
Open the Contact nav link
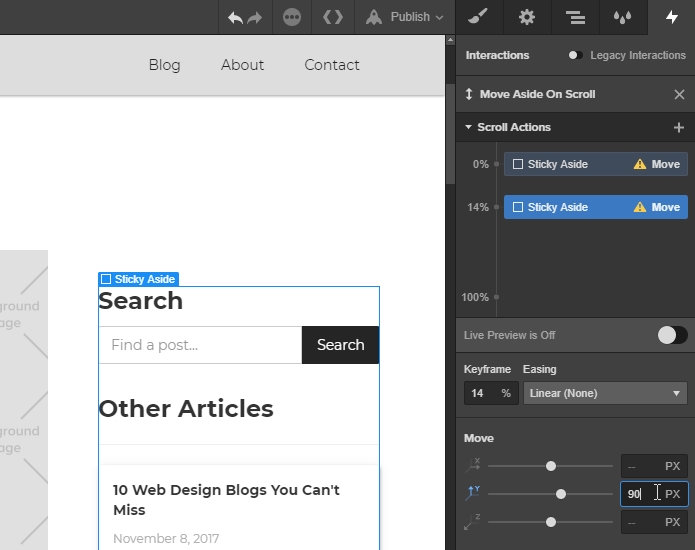point(332,65)
